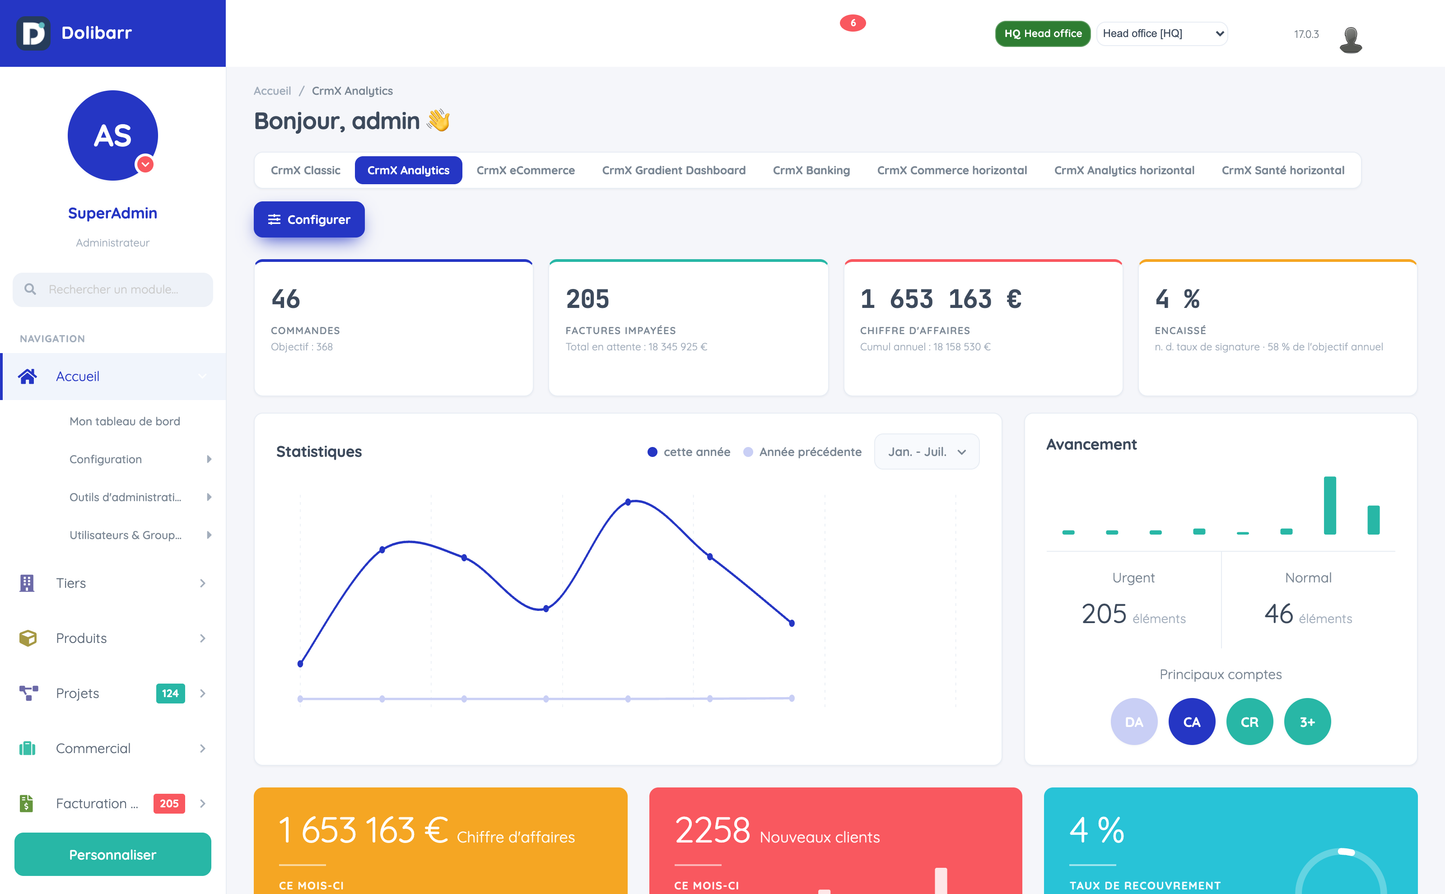Toggle 'Année précédente' chart legend

tap(802, 452)
